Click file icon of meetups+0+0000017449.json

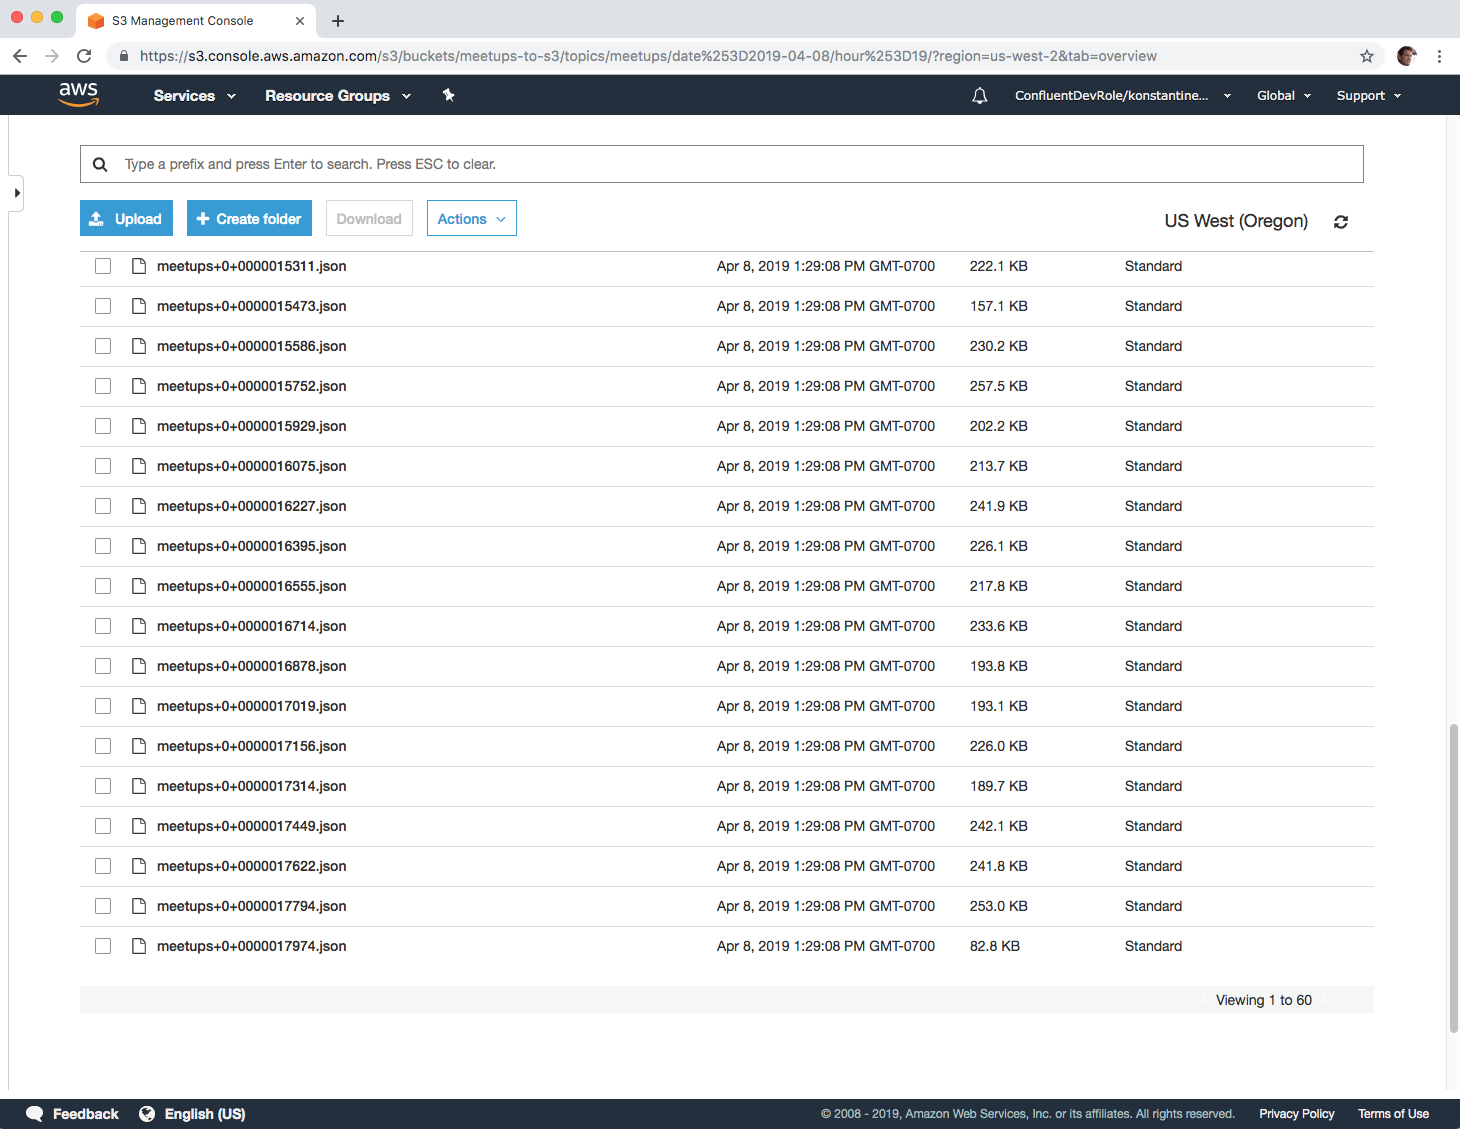click(139, 826)
